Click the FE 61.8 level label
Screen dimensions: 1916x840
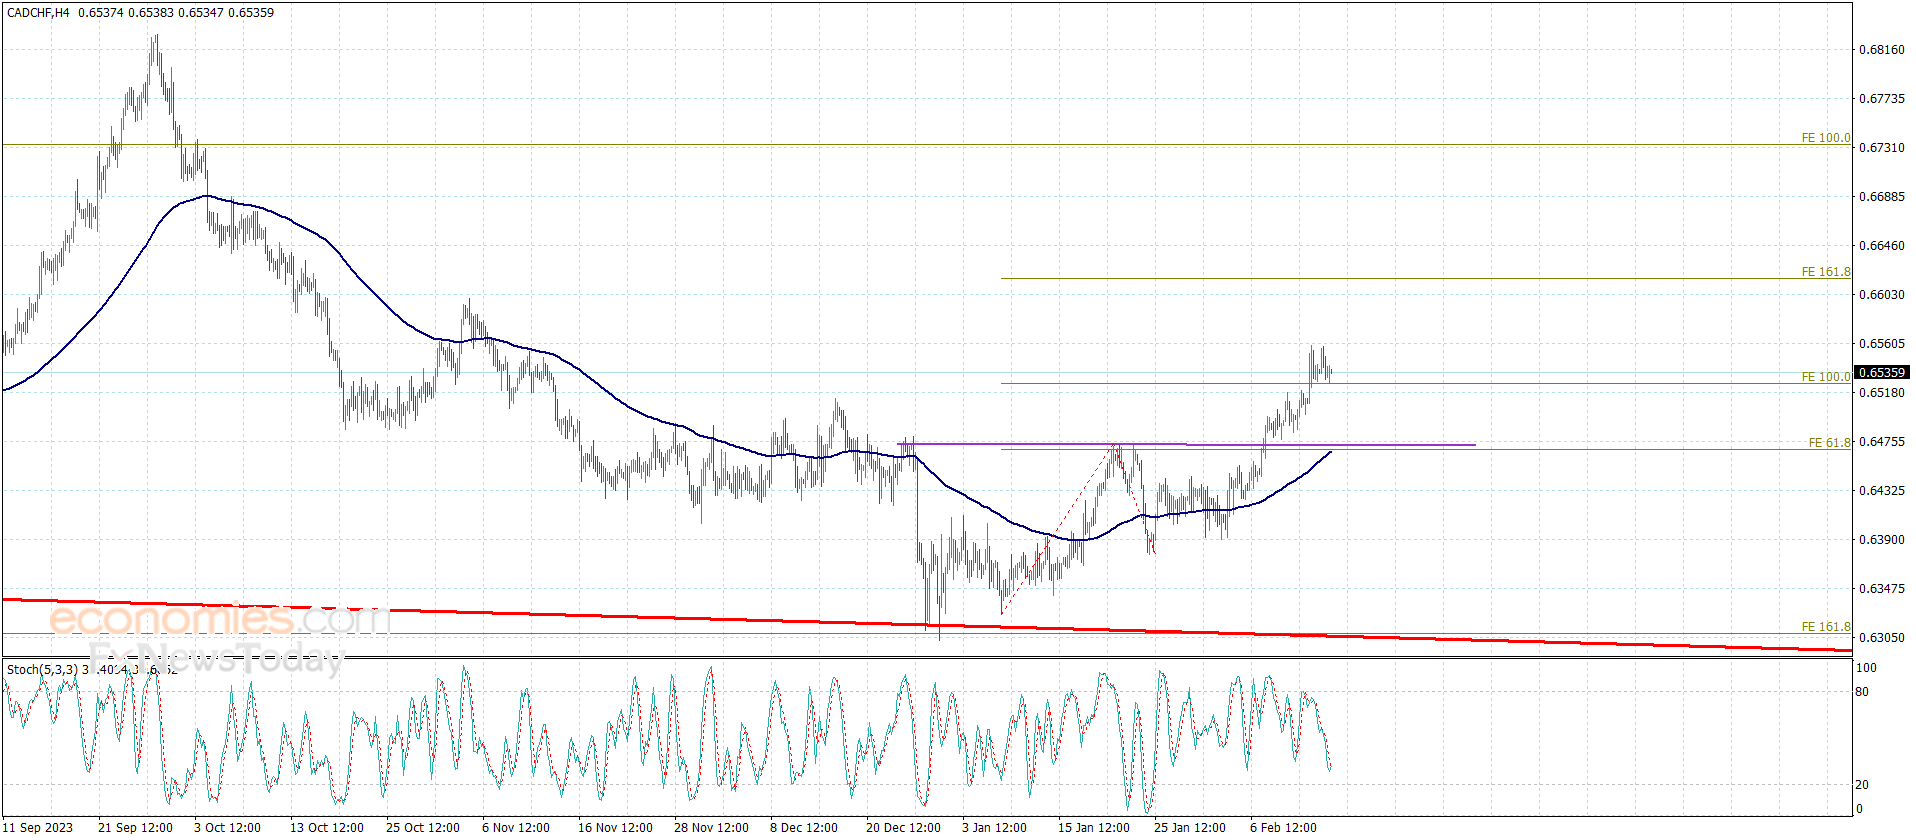1830,442
